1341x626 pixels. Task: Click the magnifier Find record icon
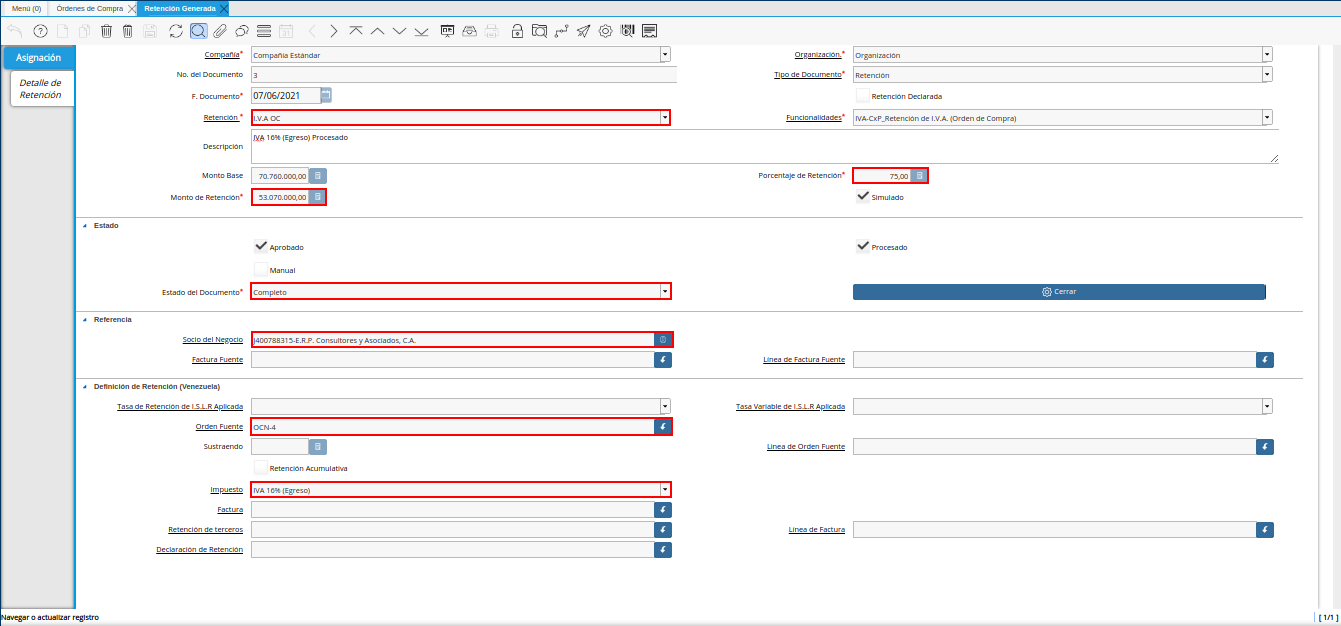(198, 31)
